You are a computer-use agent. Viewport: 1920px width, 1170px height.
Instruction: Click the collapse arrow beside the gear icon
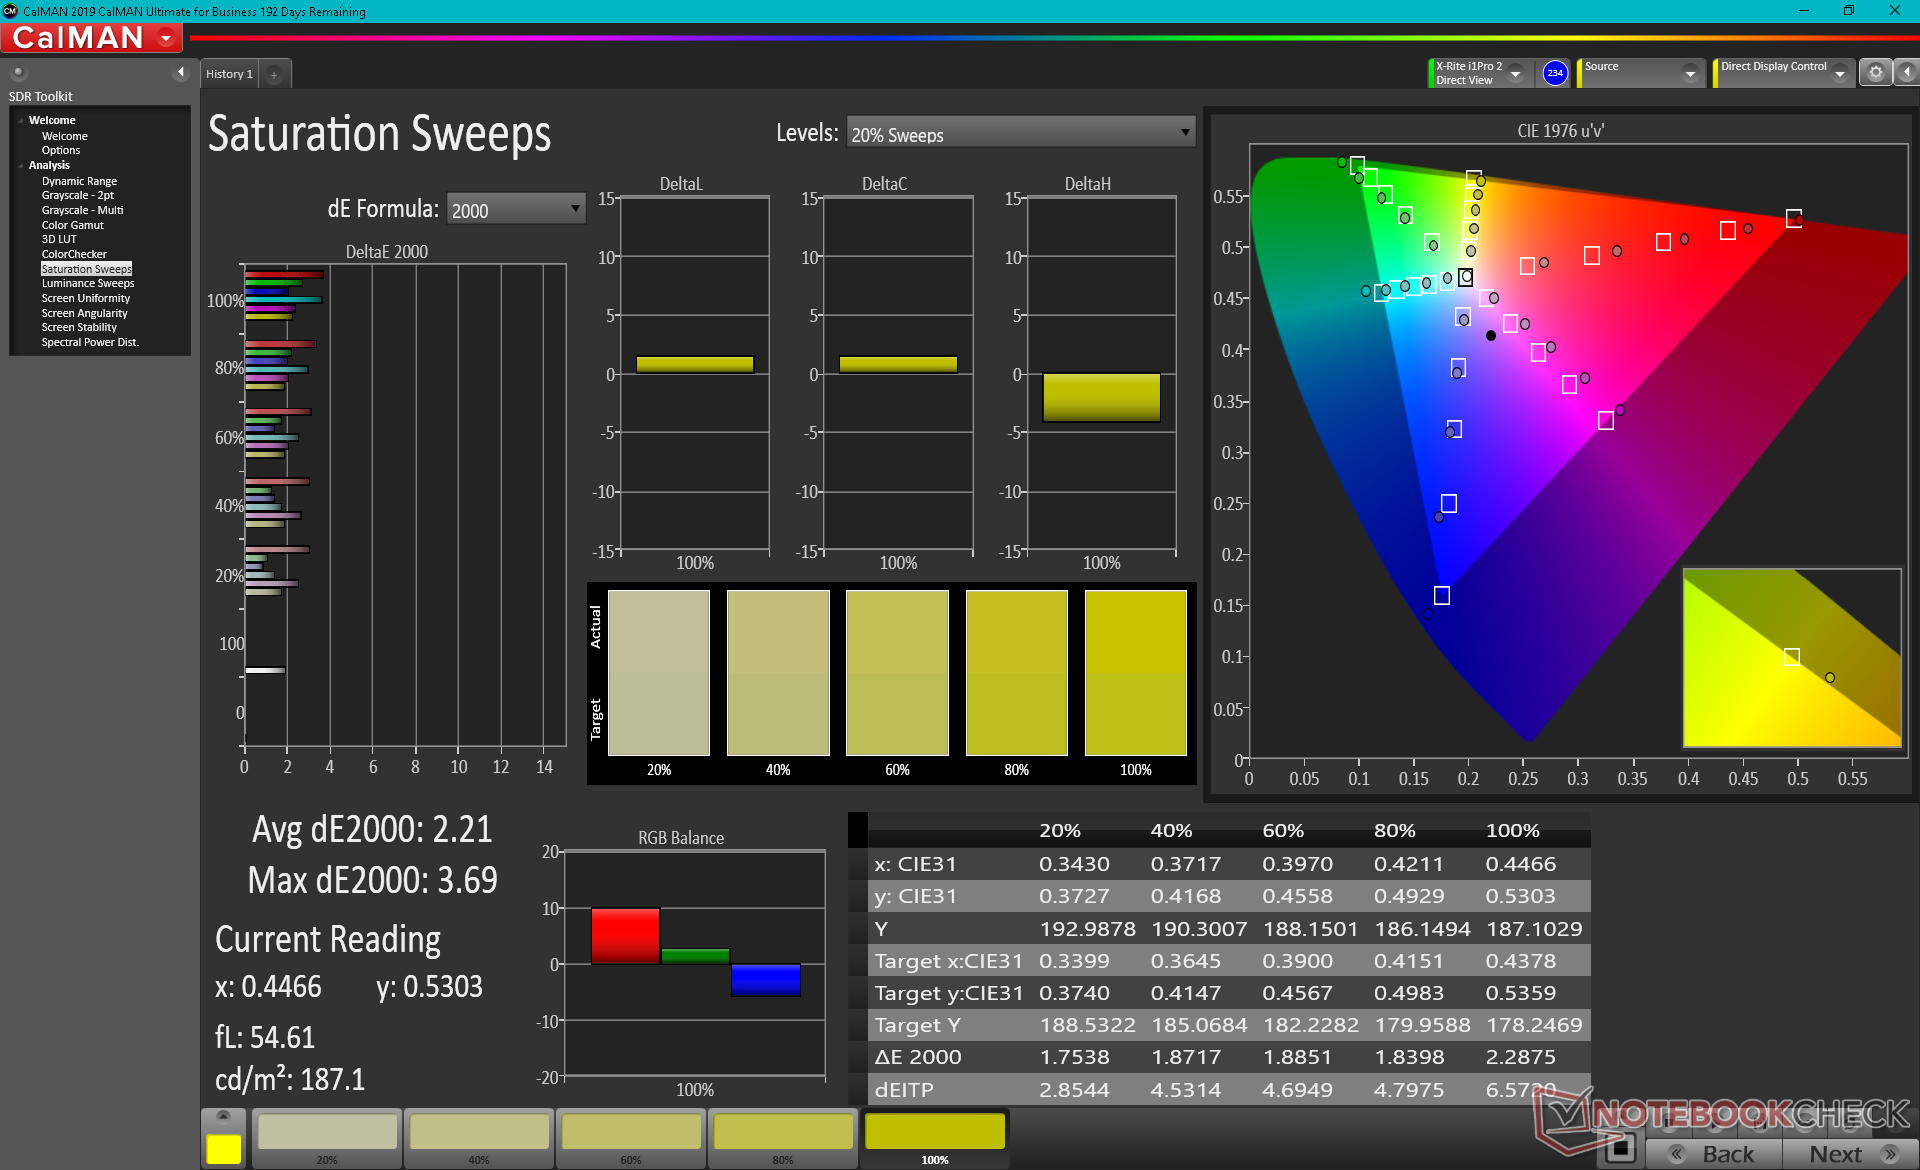(1906, 72)
